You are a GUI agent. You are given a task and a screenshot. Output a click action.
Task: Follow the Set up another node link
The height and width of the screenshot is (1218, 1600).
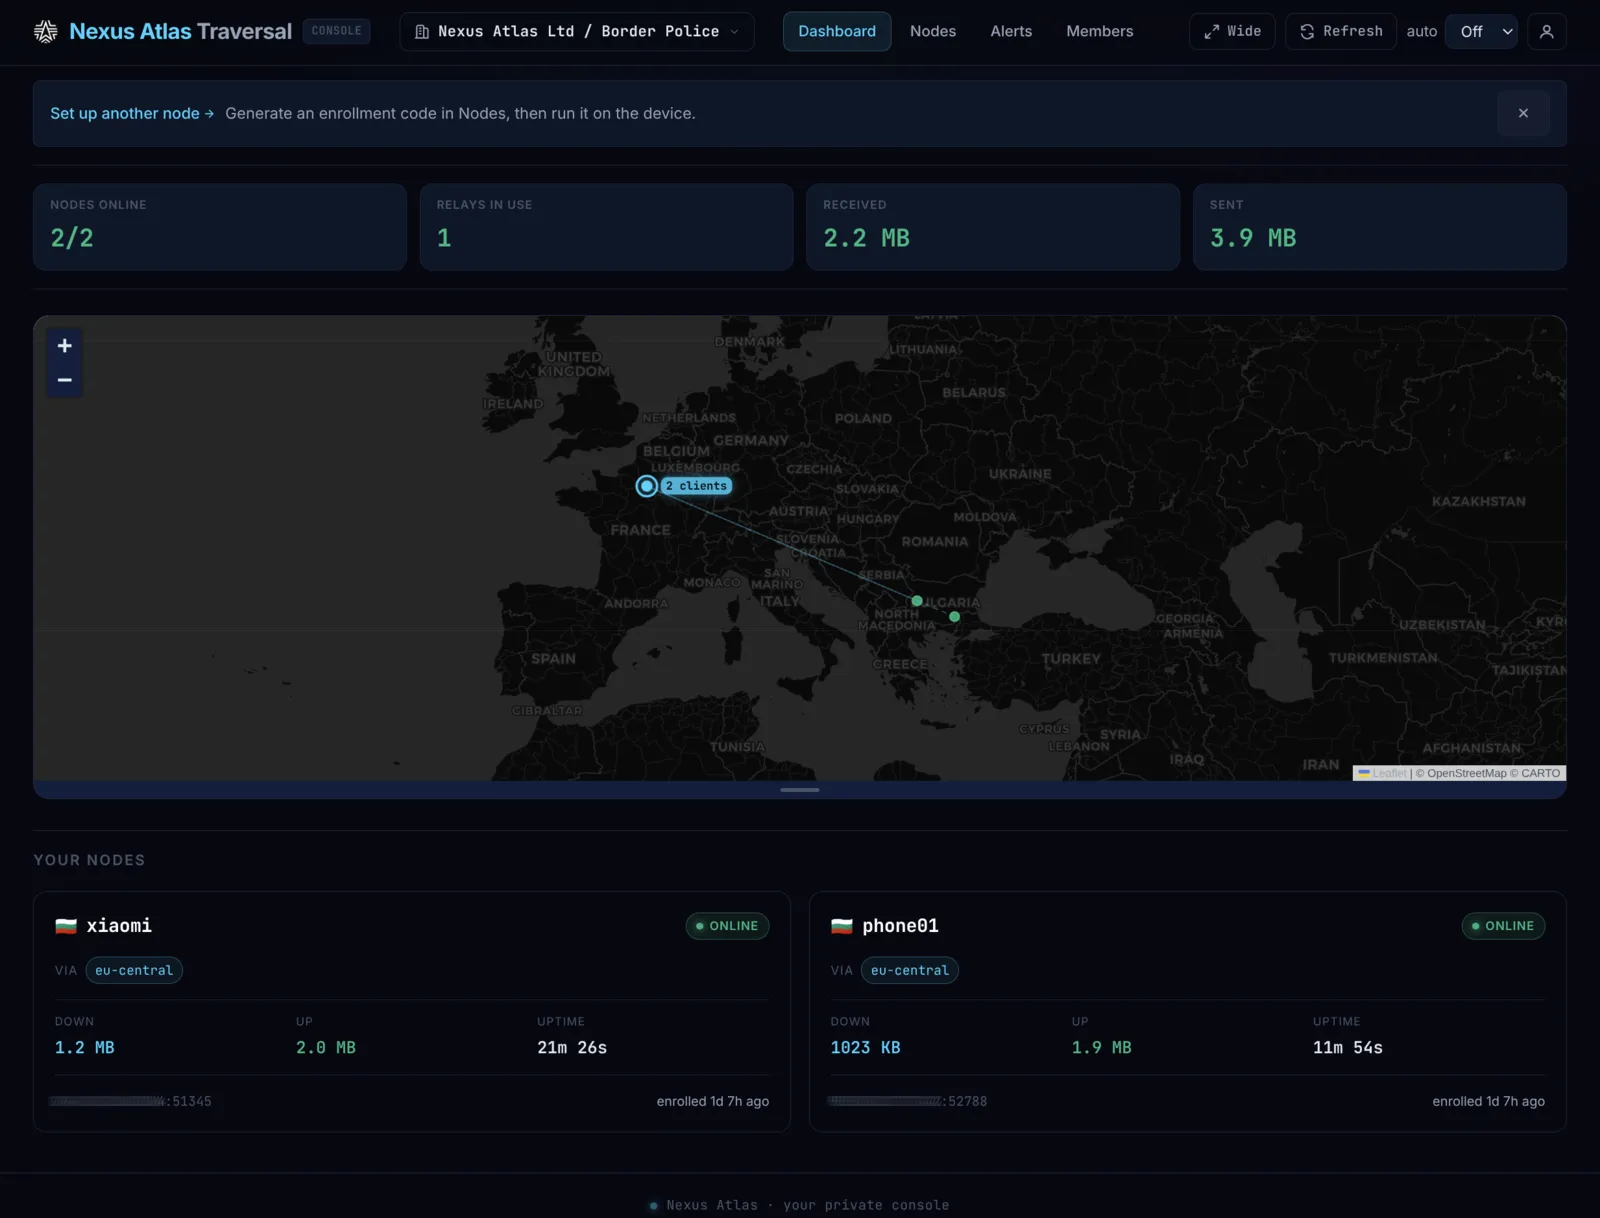coord(132,114)
